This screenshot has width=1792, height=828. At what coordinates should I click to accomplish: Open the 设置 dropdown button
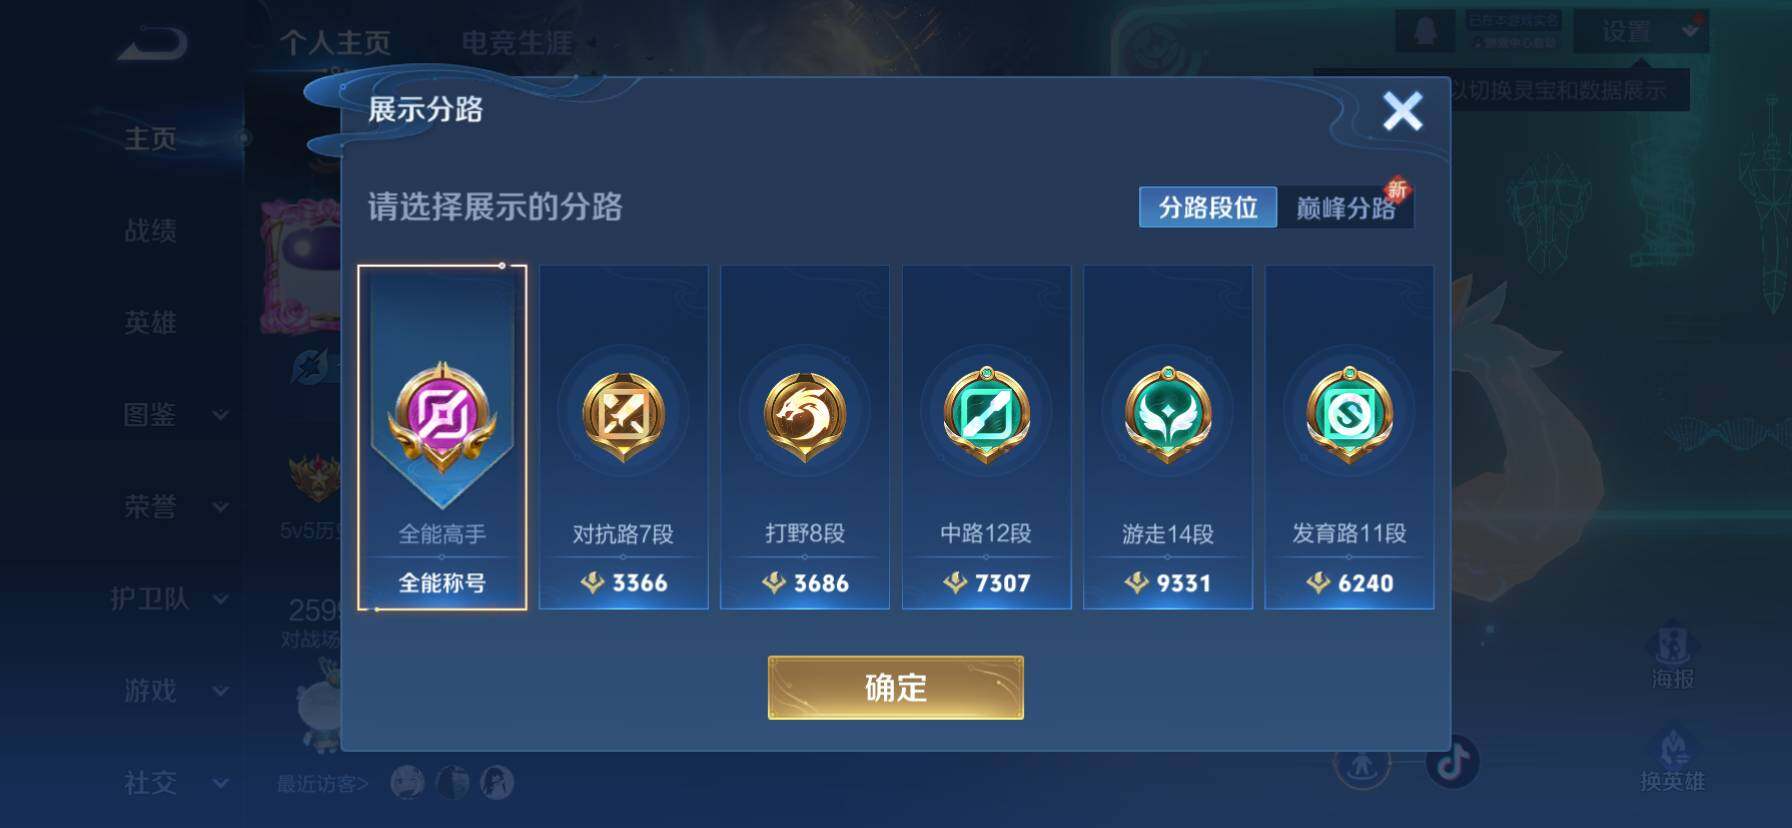click(x=1641, y=32)
